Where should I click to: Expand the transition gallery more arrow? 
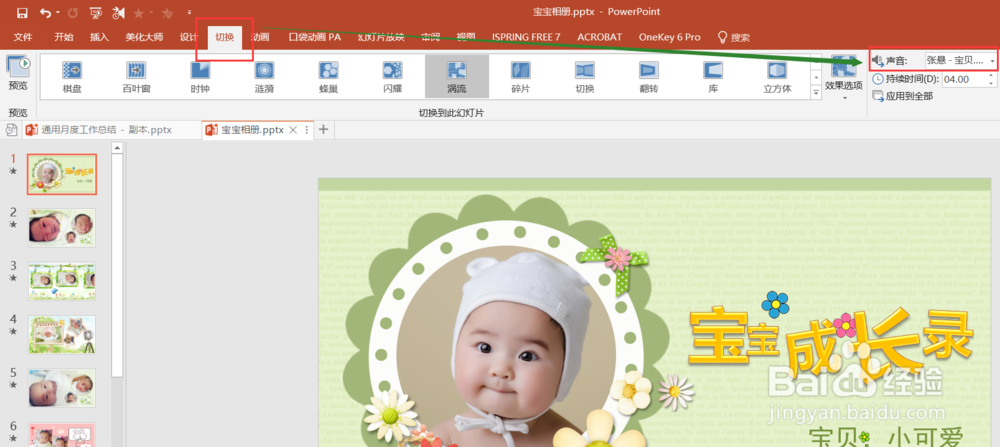(x=816, y=92)
